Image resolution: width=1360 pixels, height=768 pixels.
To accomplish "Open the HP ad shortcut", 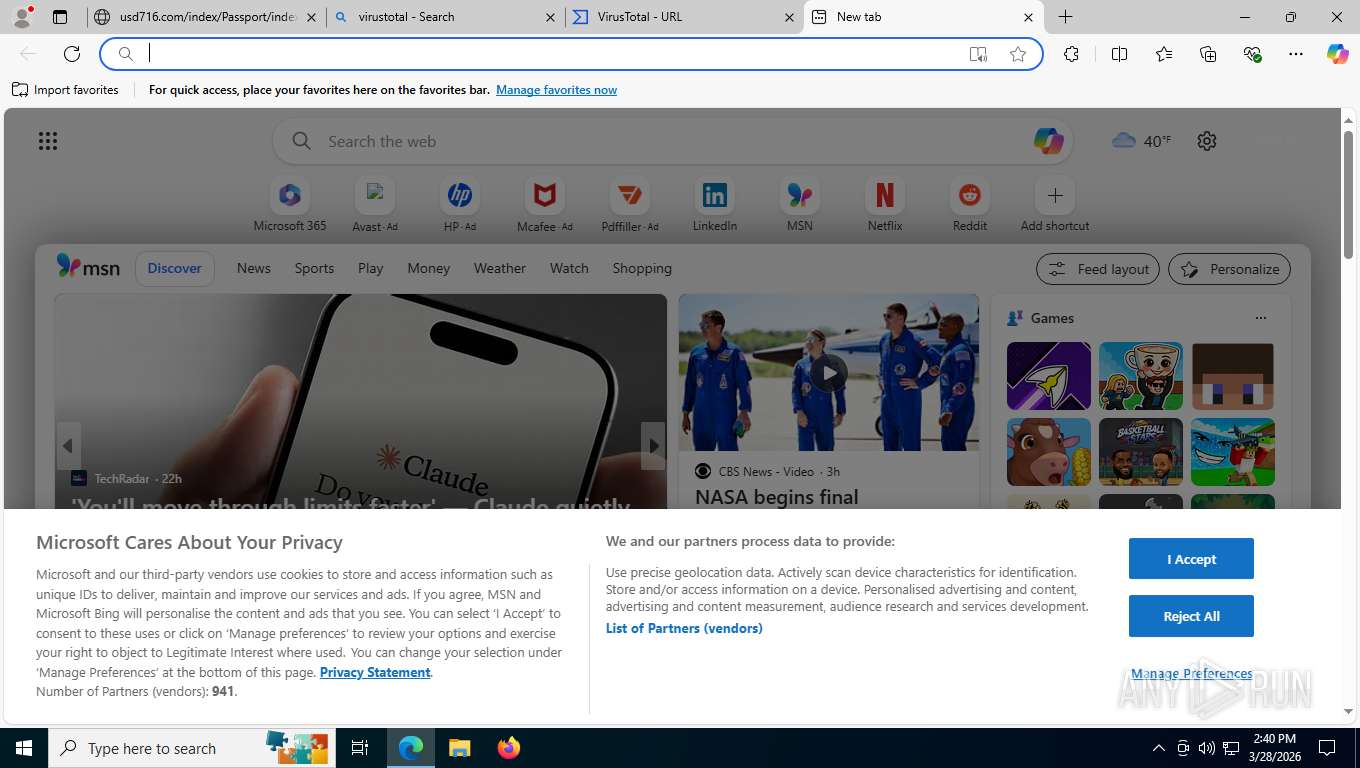I will (460, 205).
